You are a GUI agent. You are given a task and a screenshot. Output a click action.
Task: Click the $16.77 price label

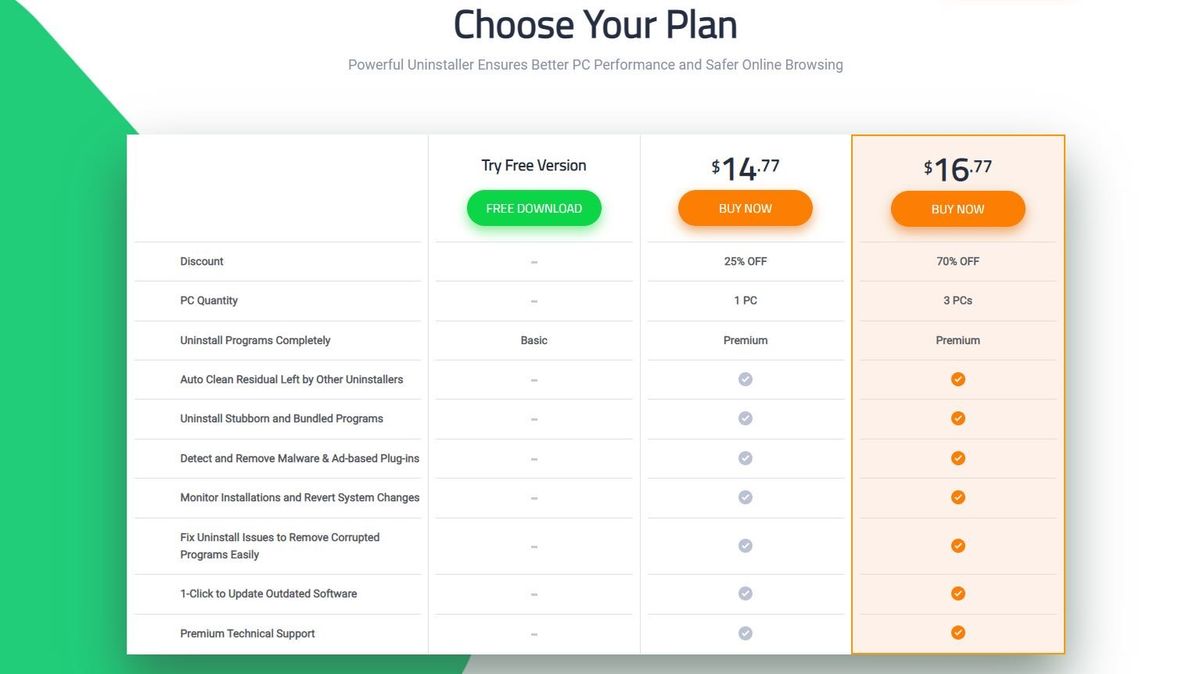pyautogui.click(x=958, y=169)
